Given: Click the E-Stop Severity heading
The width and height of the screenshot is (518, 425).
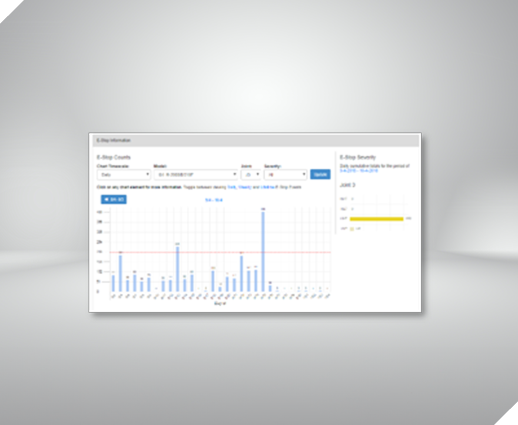Looking at the screenshot, I should coord(358,157).
